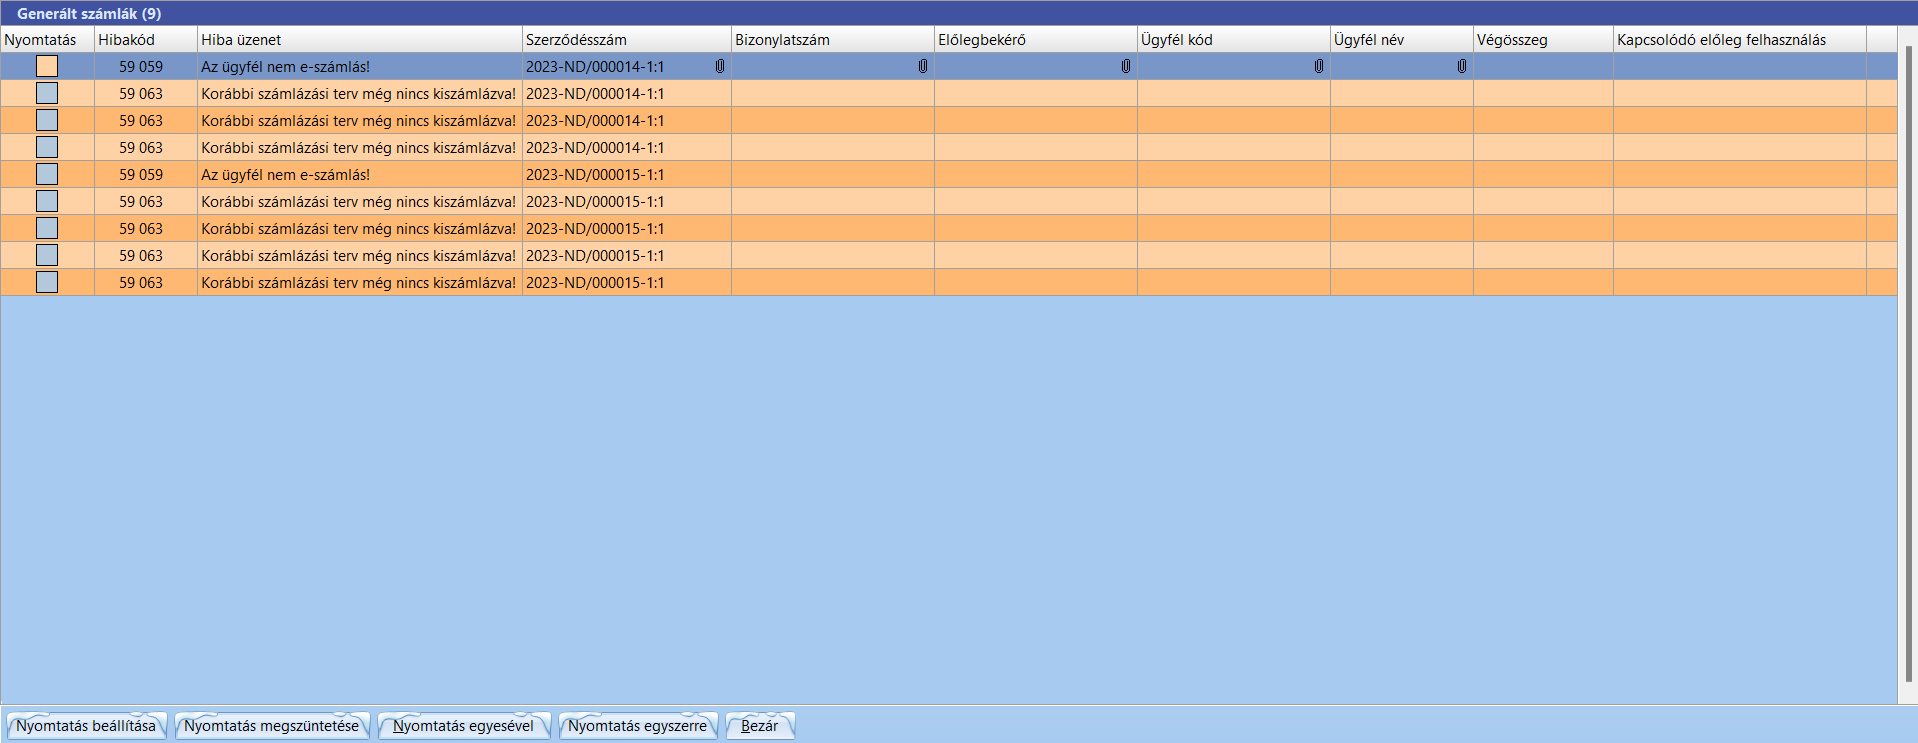Select 'Az ügyfél nem e-számlás!' for contract 000015
This screenshot has height=743, width=1918.
pos(286,174)
